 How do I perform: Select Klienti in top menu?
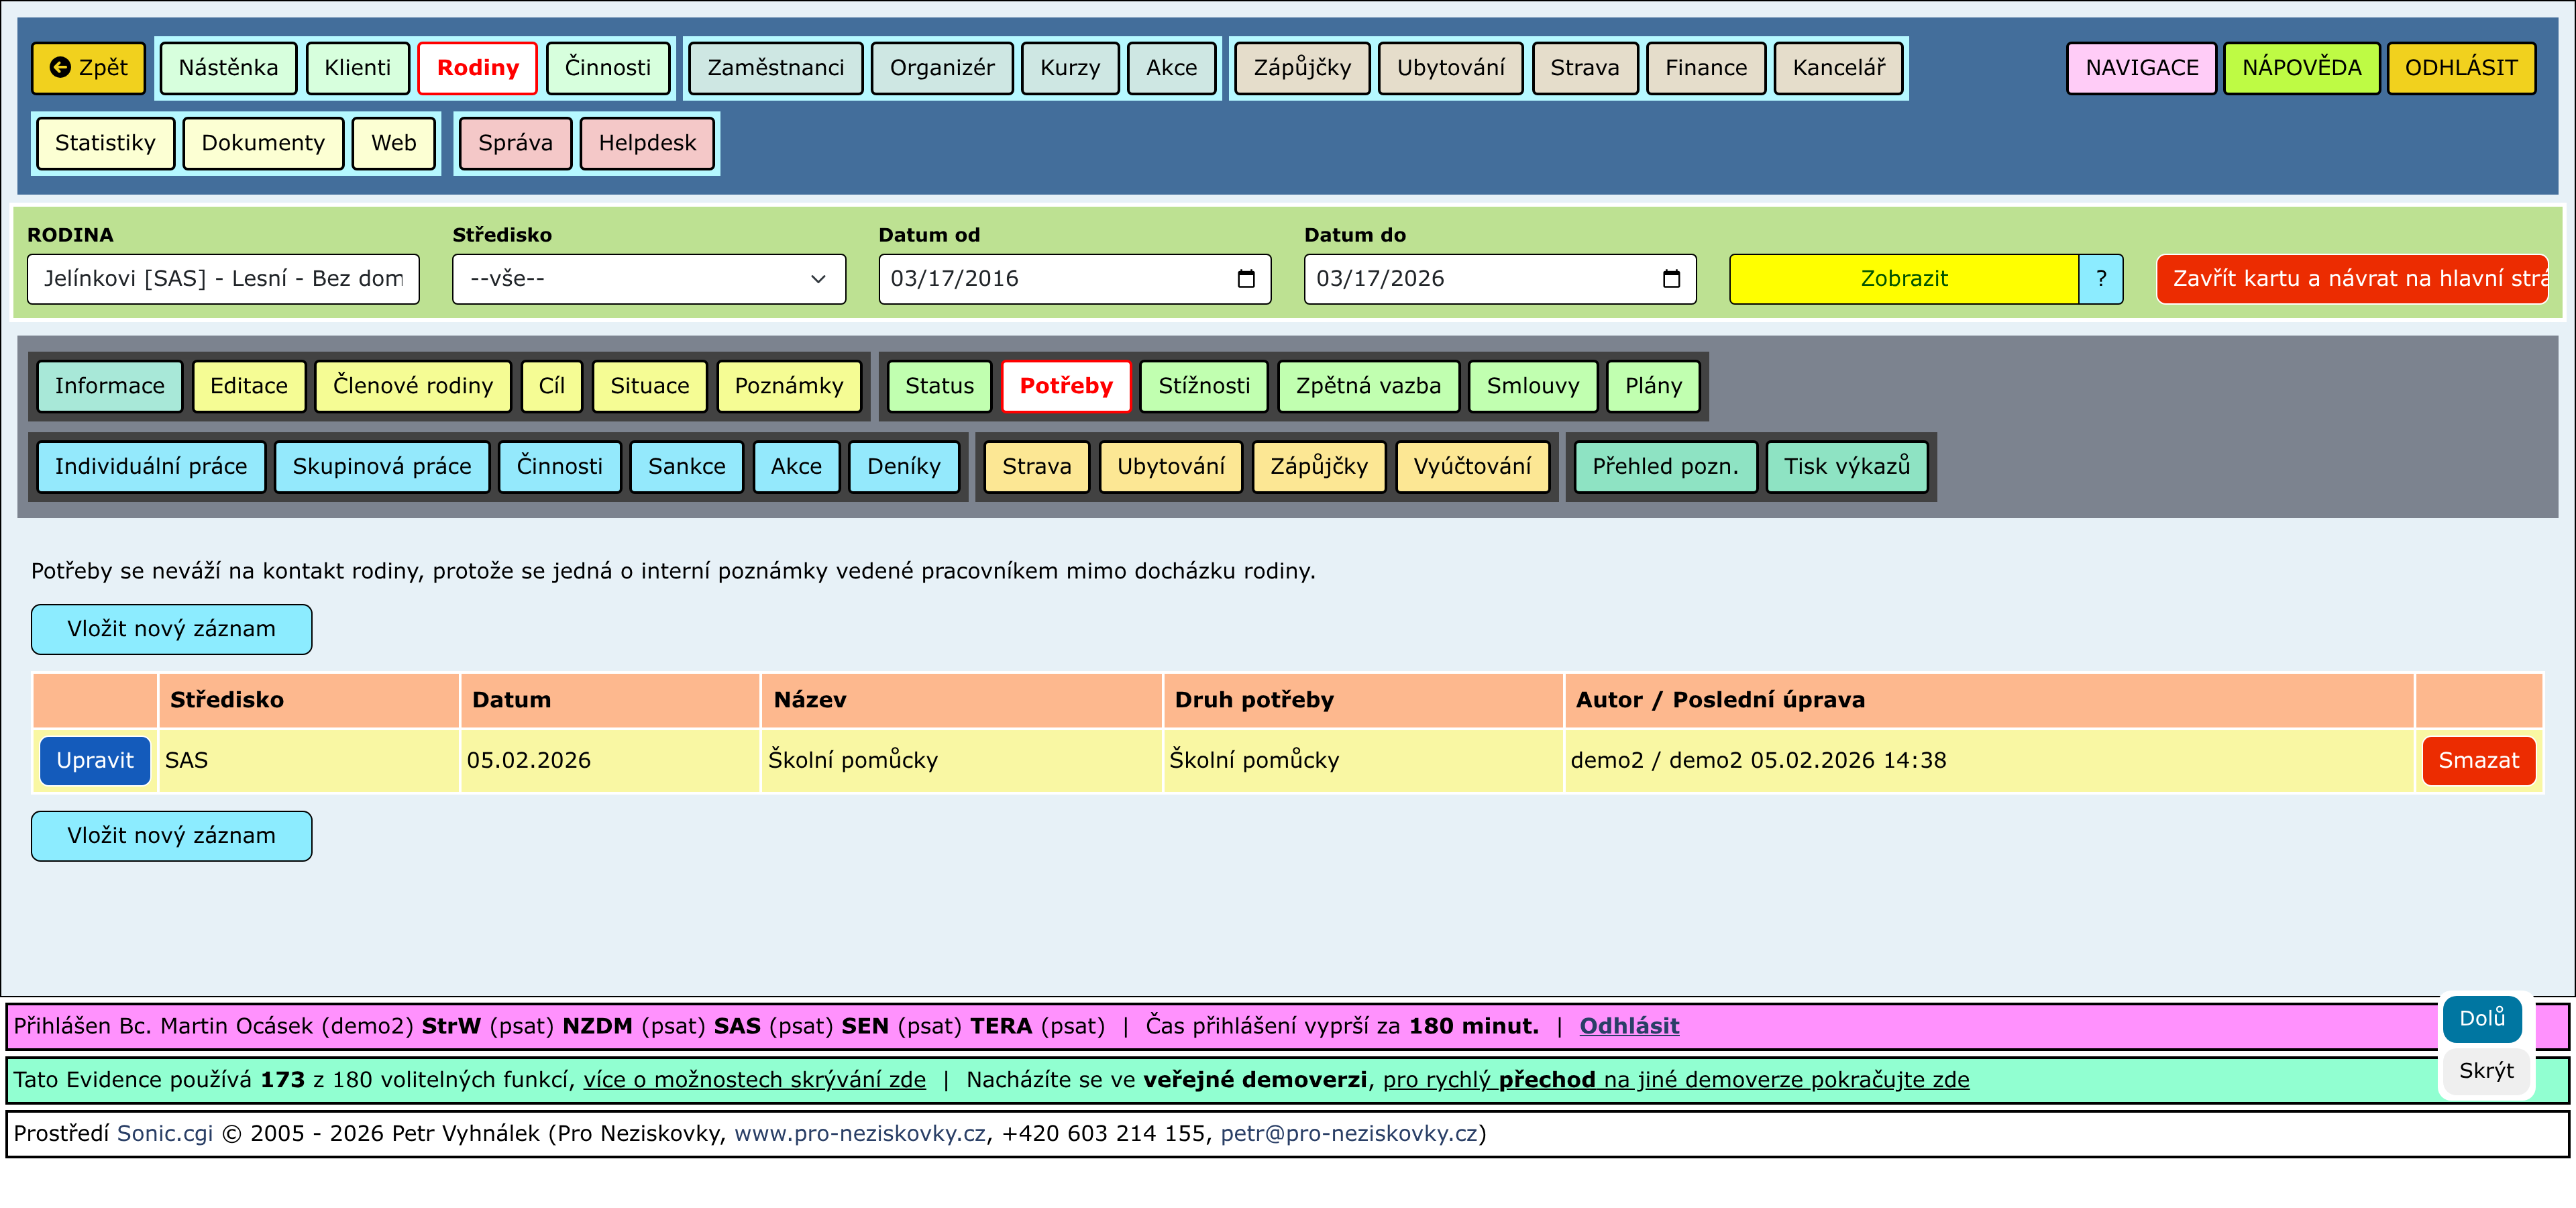tap(357, 68)
